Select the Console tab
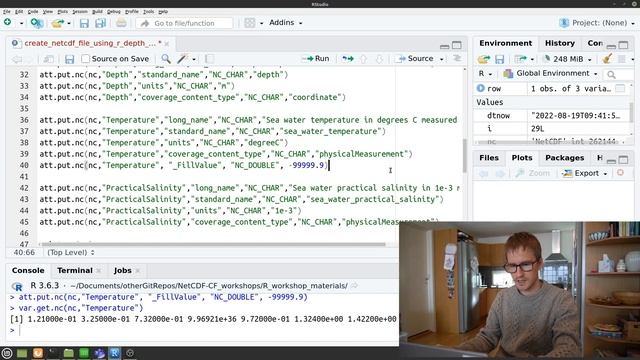This screenshot has height=360, width=640. click(28, 270)
